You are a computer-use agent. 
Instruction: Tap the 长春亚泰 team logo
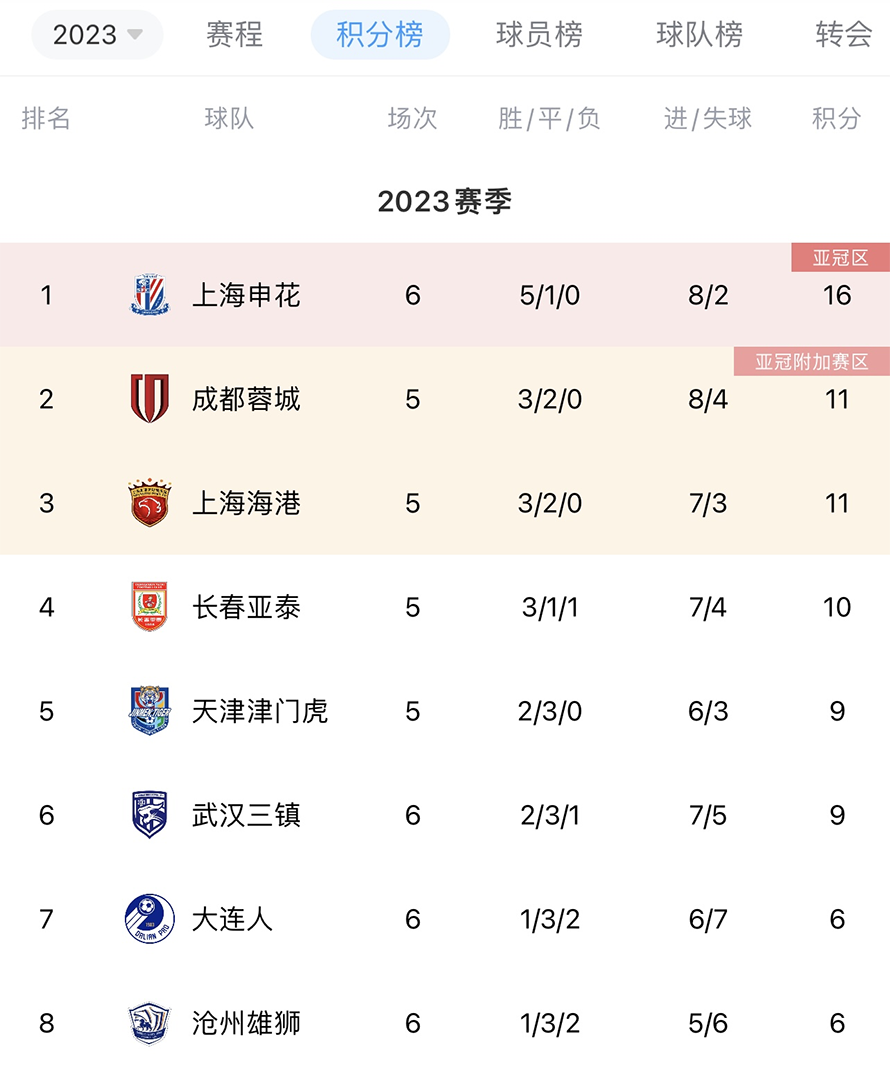[150, 606]
